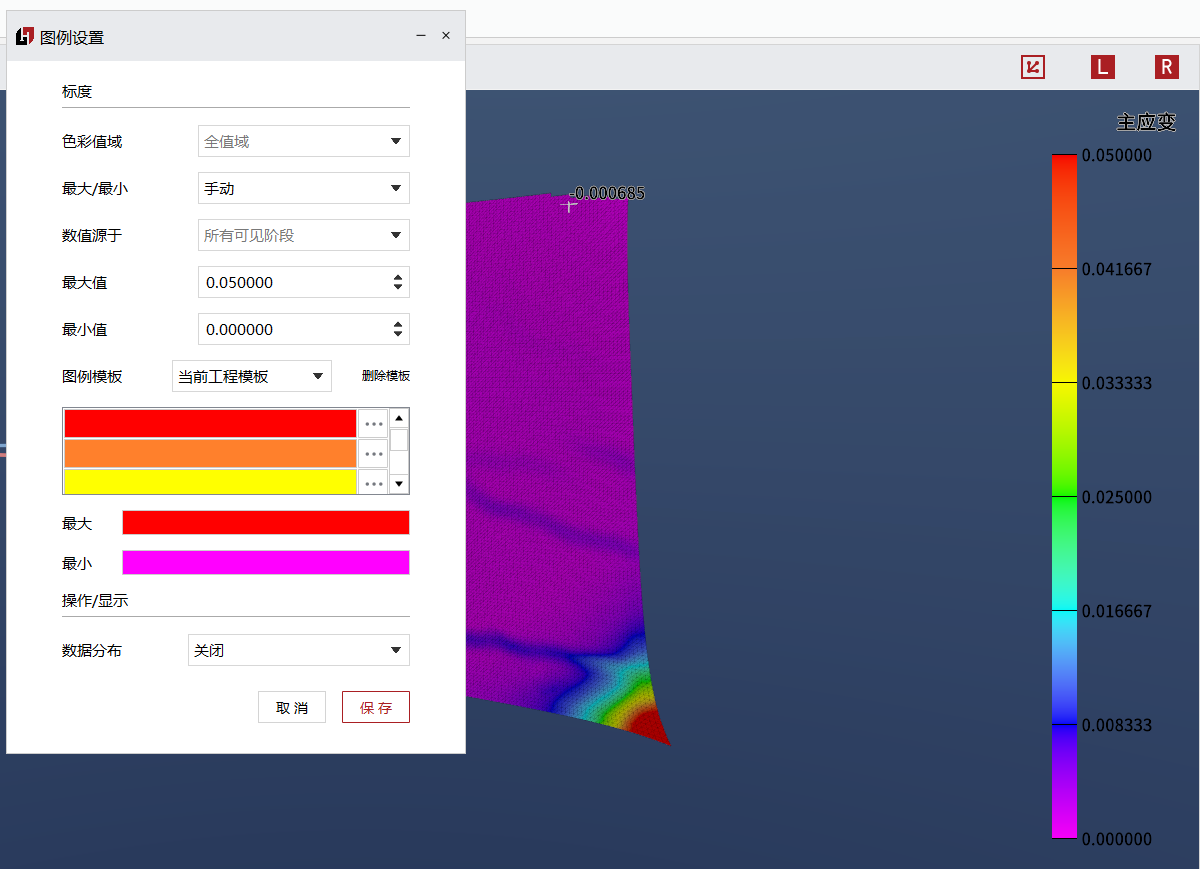This screenshot has width=1200, height=869.
Task: Click the red arrow view icon
Action: [1032, 67]
